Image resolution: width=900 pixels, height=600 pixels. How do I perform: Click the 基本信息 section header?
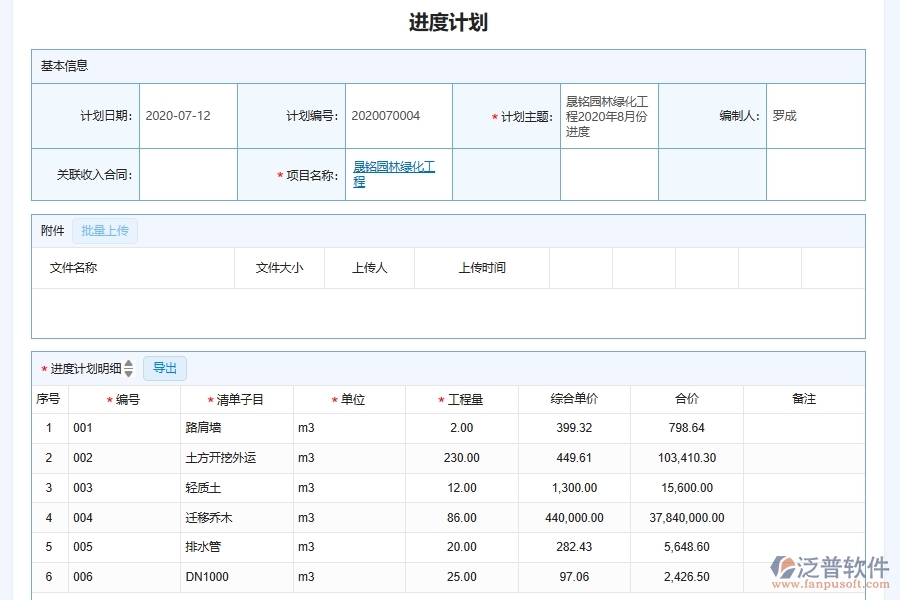[x=65, y=65]
